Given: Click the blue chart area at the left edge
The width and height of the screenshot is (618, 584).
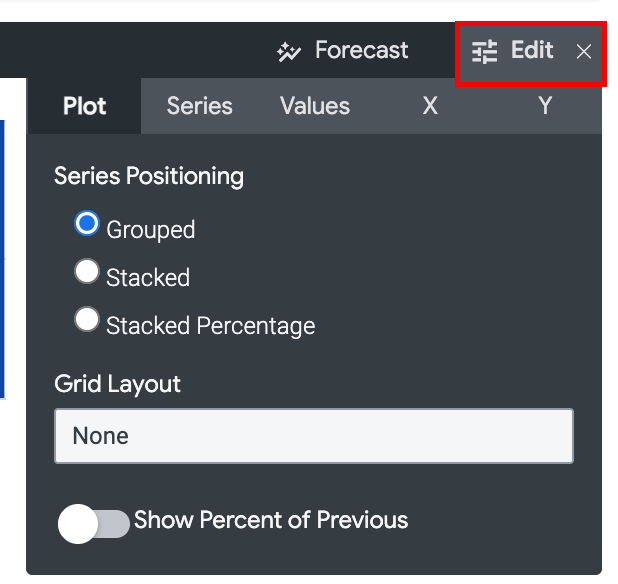Looking at the screenshot, I should 2,260.
